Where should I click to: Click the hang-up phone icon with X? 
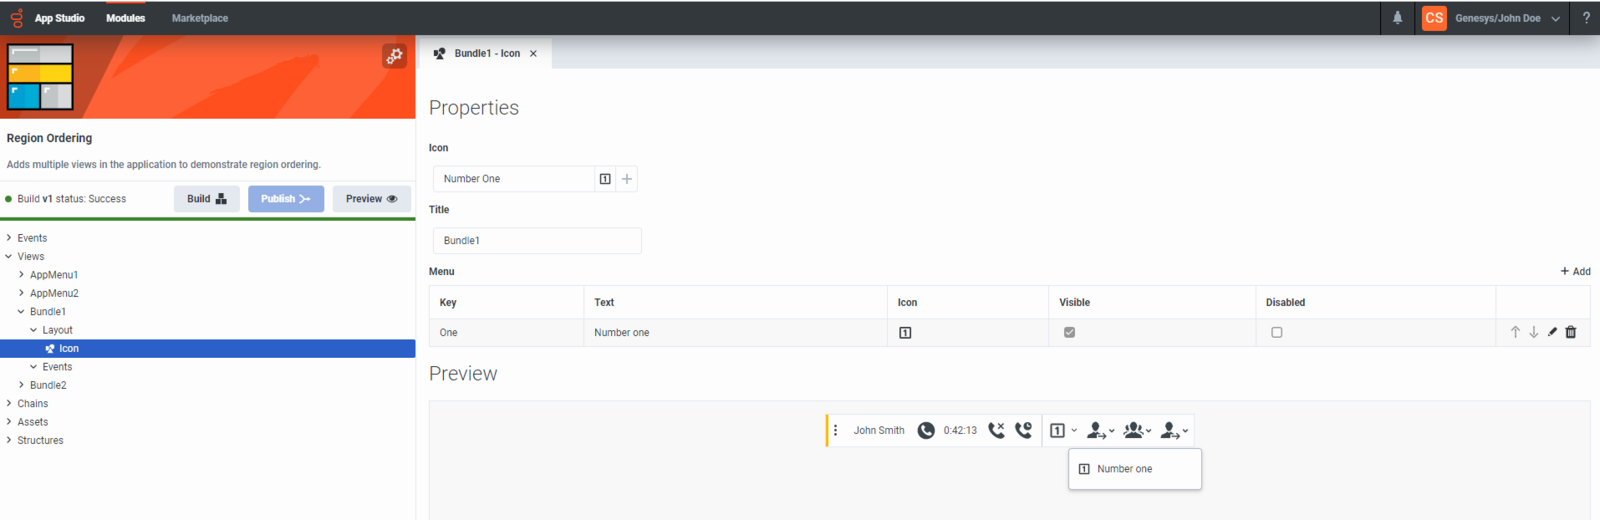(x=996, y=430)
